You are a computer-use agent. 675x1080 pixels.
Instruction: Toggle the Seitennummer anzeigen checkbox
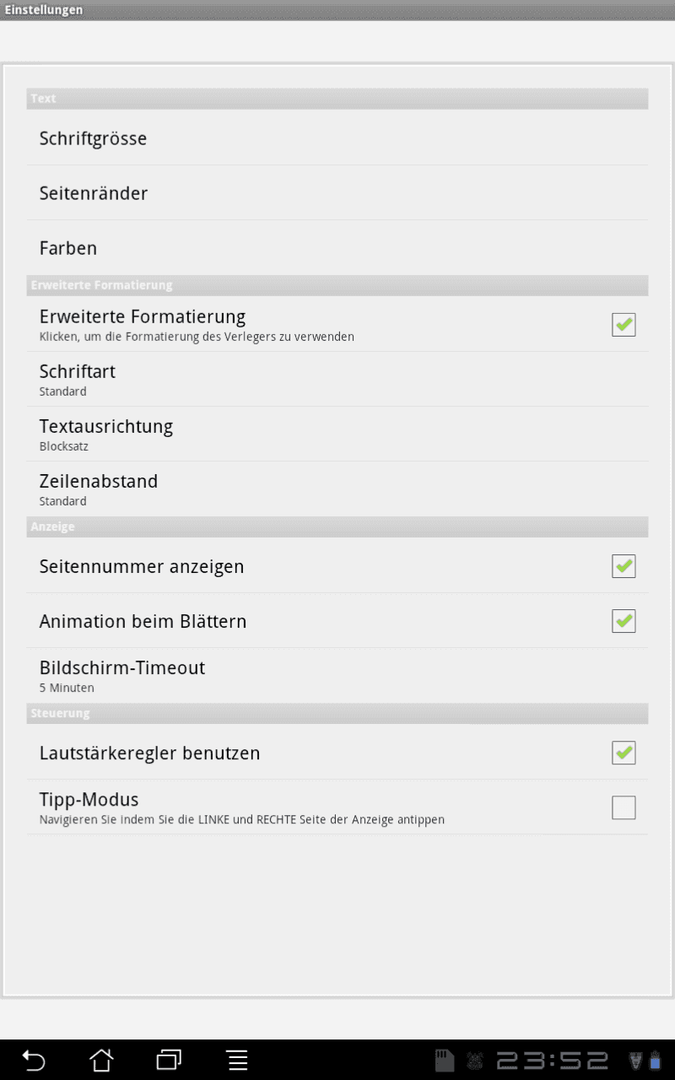(x=623, y=566)
